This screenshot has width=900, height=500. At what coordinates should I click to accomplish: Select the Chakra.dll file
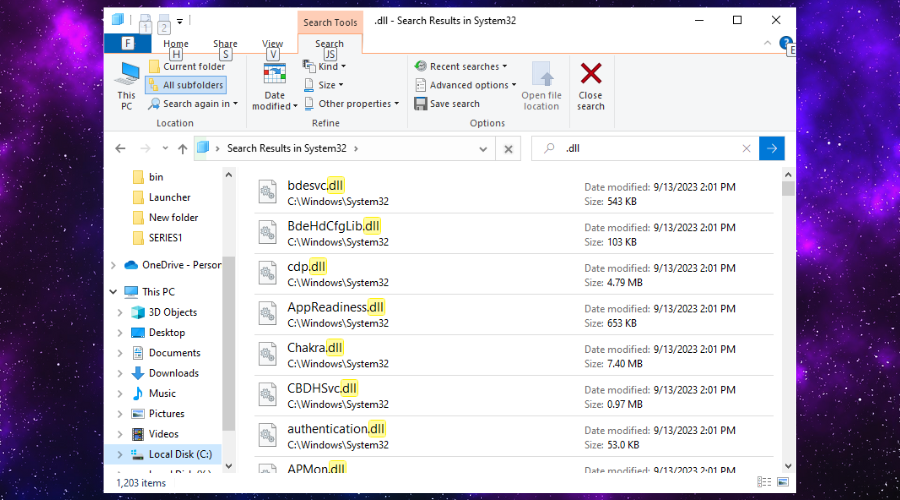click(514, 355)
